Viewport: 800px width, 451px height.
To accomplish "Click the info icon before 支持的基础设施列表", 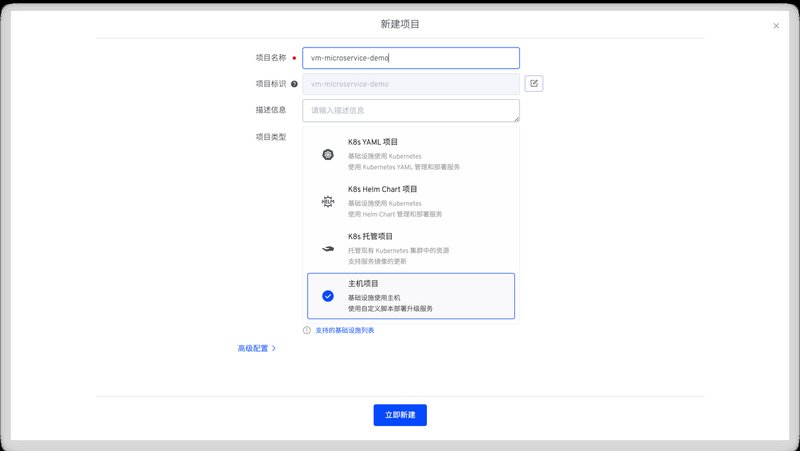I will tap(307, 330).
